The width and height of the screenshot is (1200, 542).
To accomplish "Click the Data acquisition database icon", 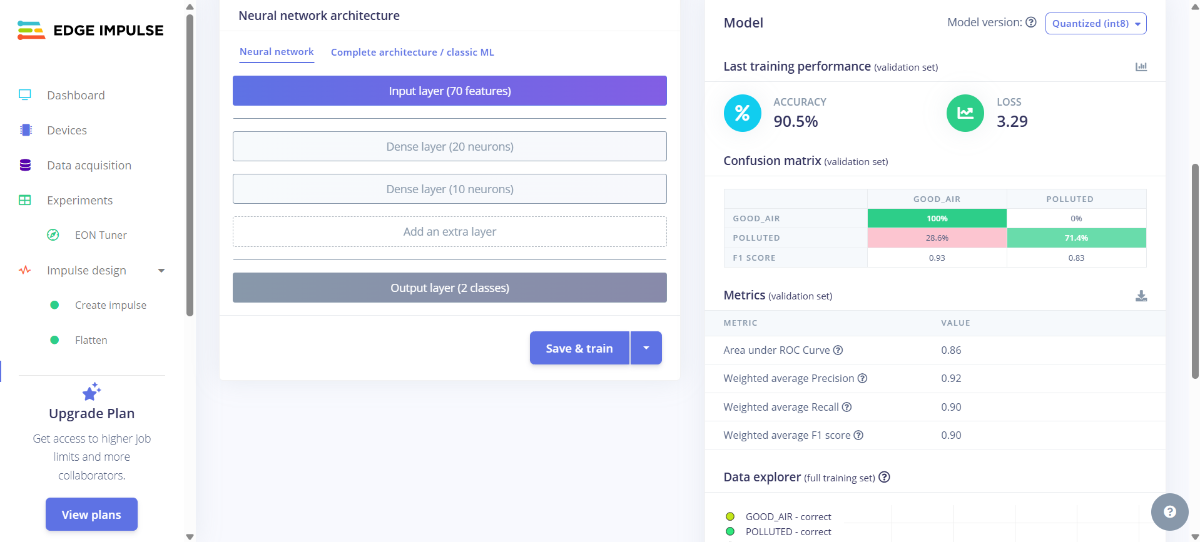I will click(x=26, y=165).
